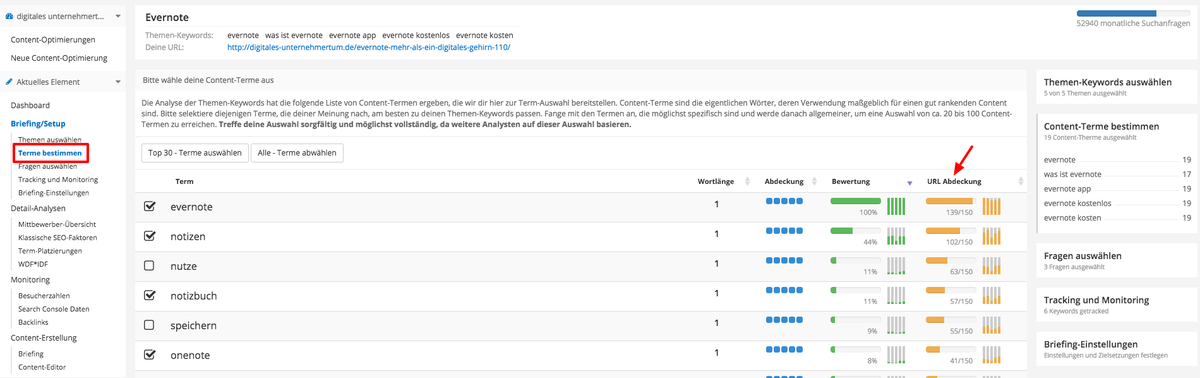Go to Mittbewerber-Übersicht in Detail-Analysen
Image resolution: width=1200 pixels, height=378 pixels.
57,225
